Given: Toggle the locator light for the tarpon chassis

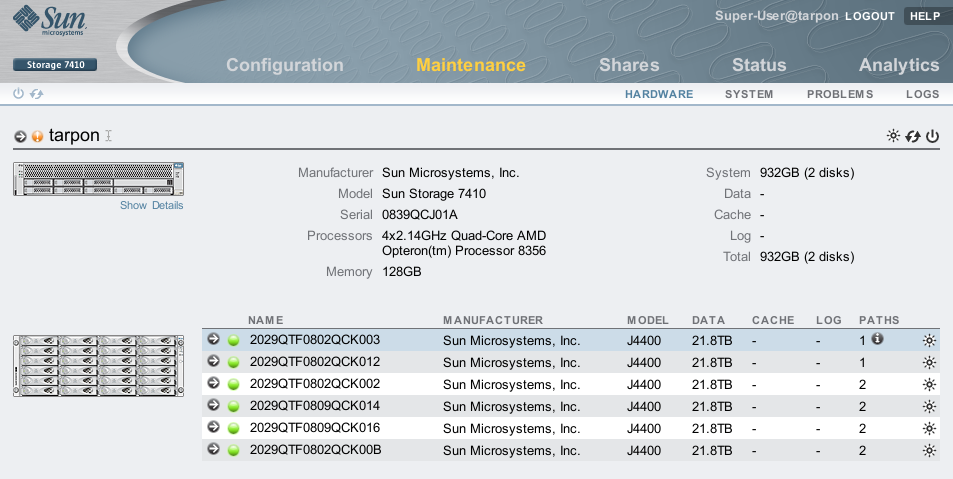Looking at the screenshot, I should point(893,136).
